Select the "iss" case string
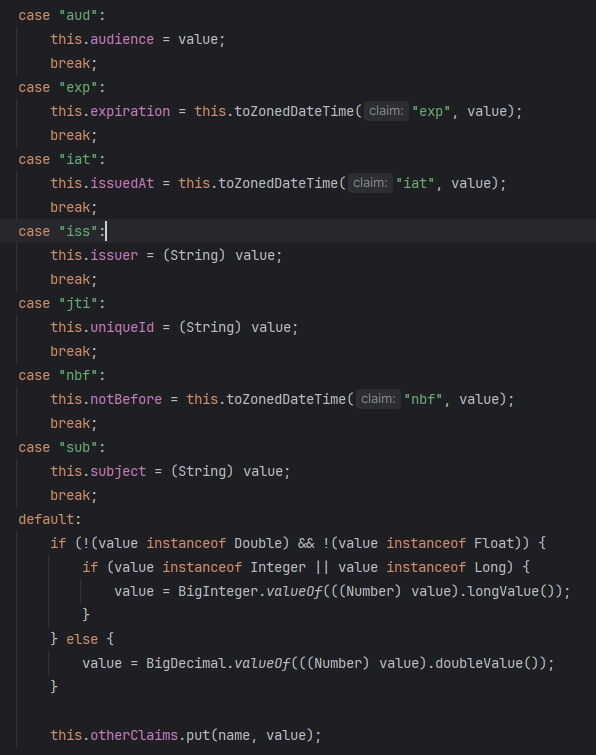This screenshot has width=596, height=755. (78, 232)
